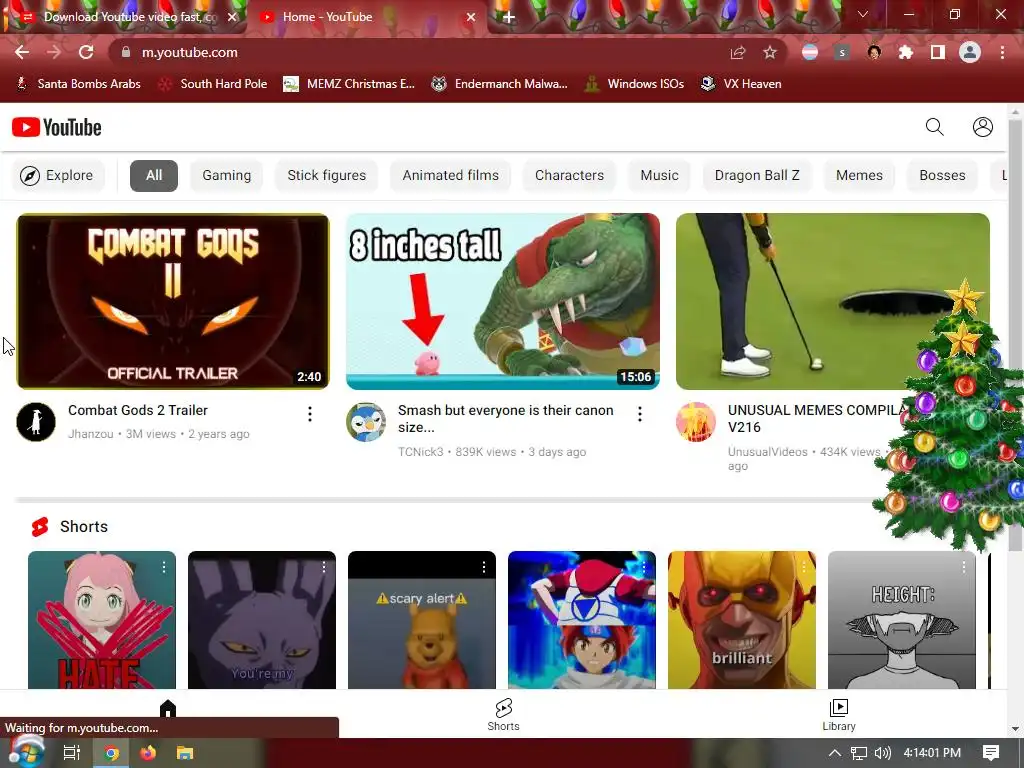Open the Explore chip
The height and width of the screenshot is (768, 1024).
(x=58, y=175)
